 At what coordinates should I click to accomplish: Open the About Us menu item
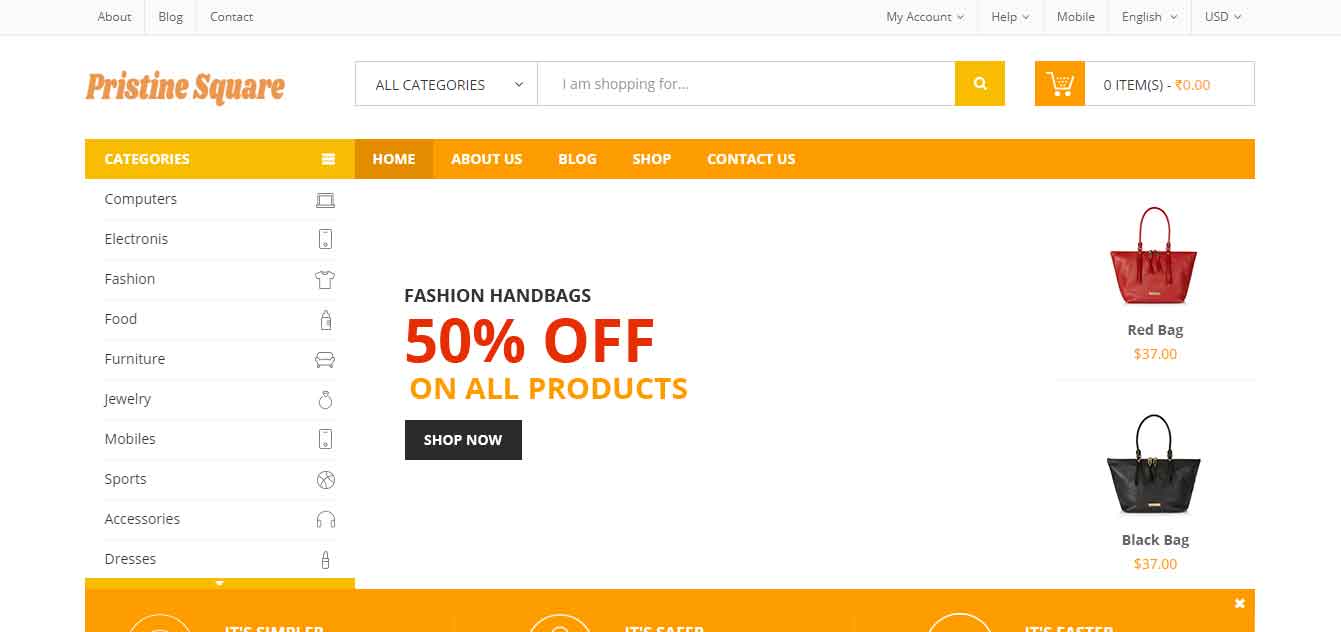(487, 159)
